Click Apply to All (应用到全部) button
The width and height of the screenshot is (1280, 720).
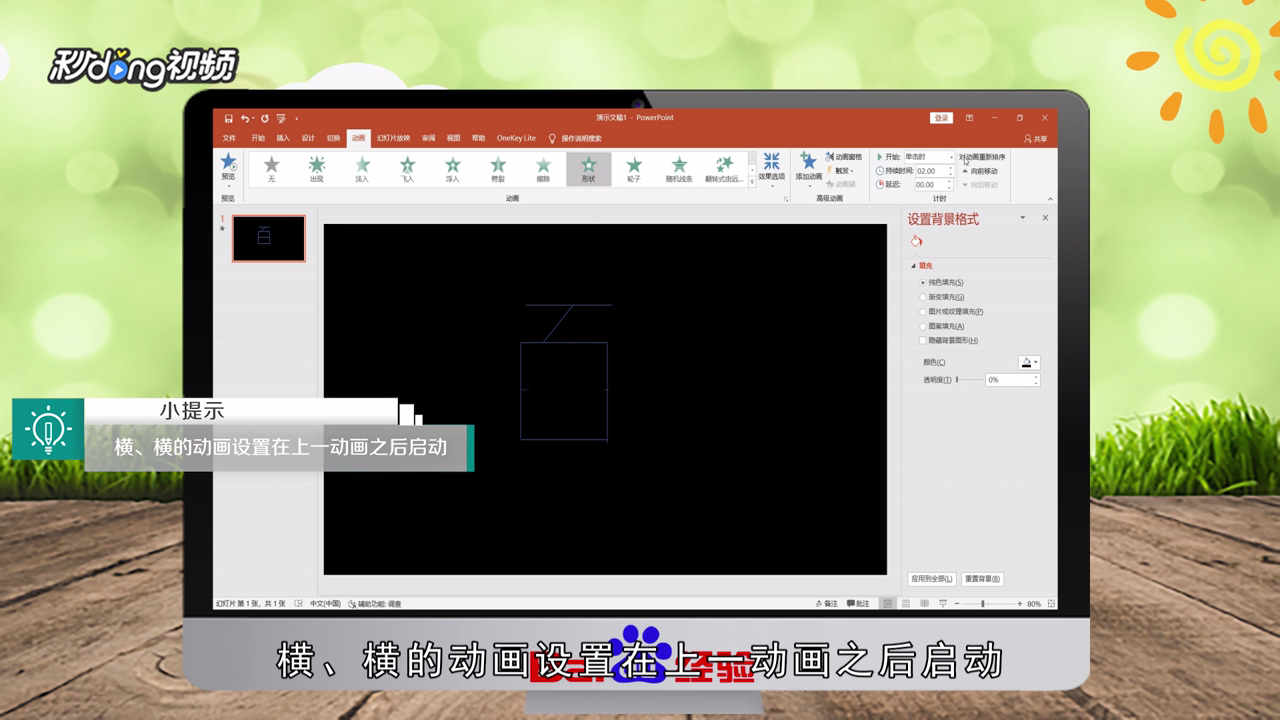coord(931,579)
